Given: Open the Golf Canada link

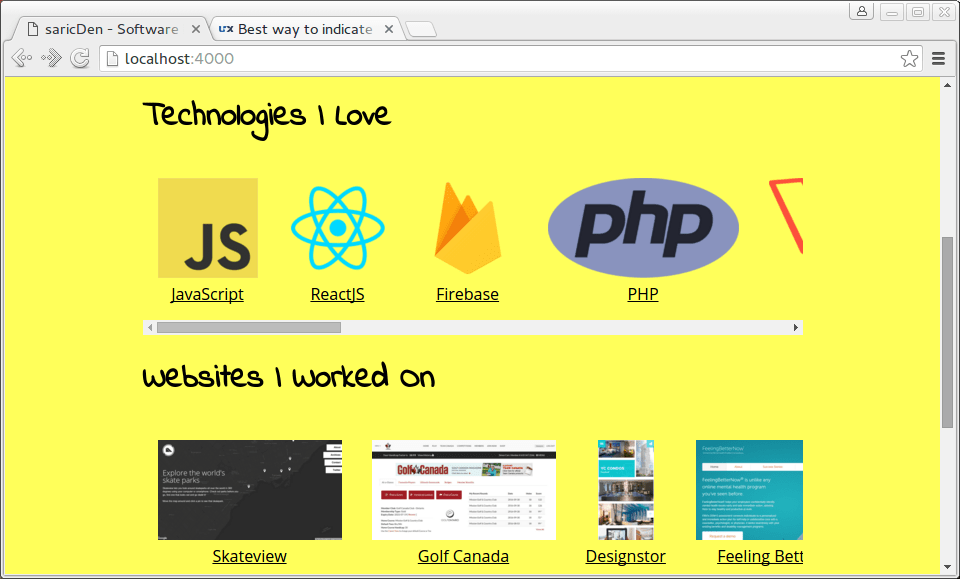Looking at the screenshot, I should (463, 556).
